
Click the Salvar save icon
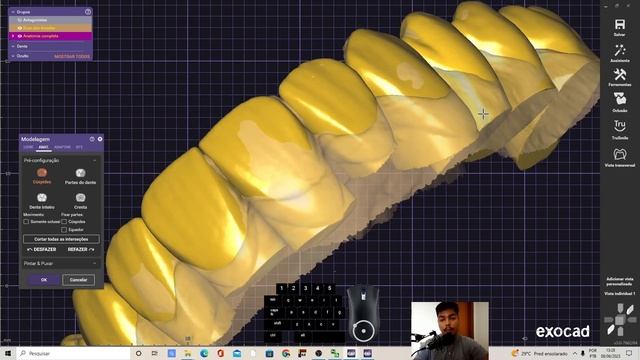[x=620, y=24]
